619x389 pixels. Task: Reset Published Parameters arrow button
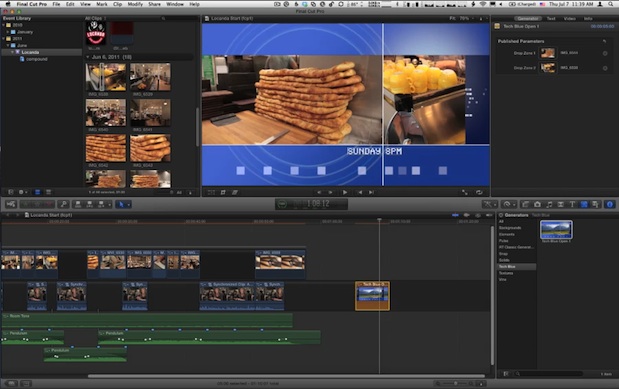(604, 41)
